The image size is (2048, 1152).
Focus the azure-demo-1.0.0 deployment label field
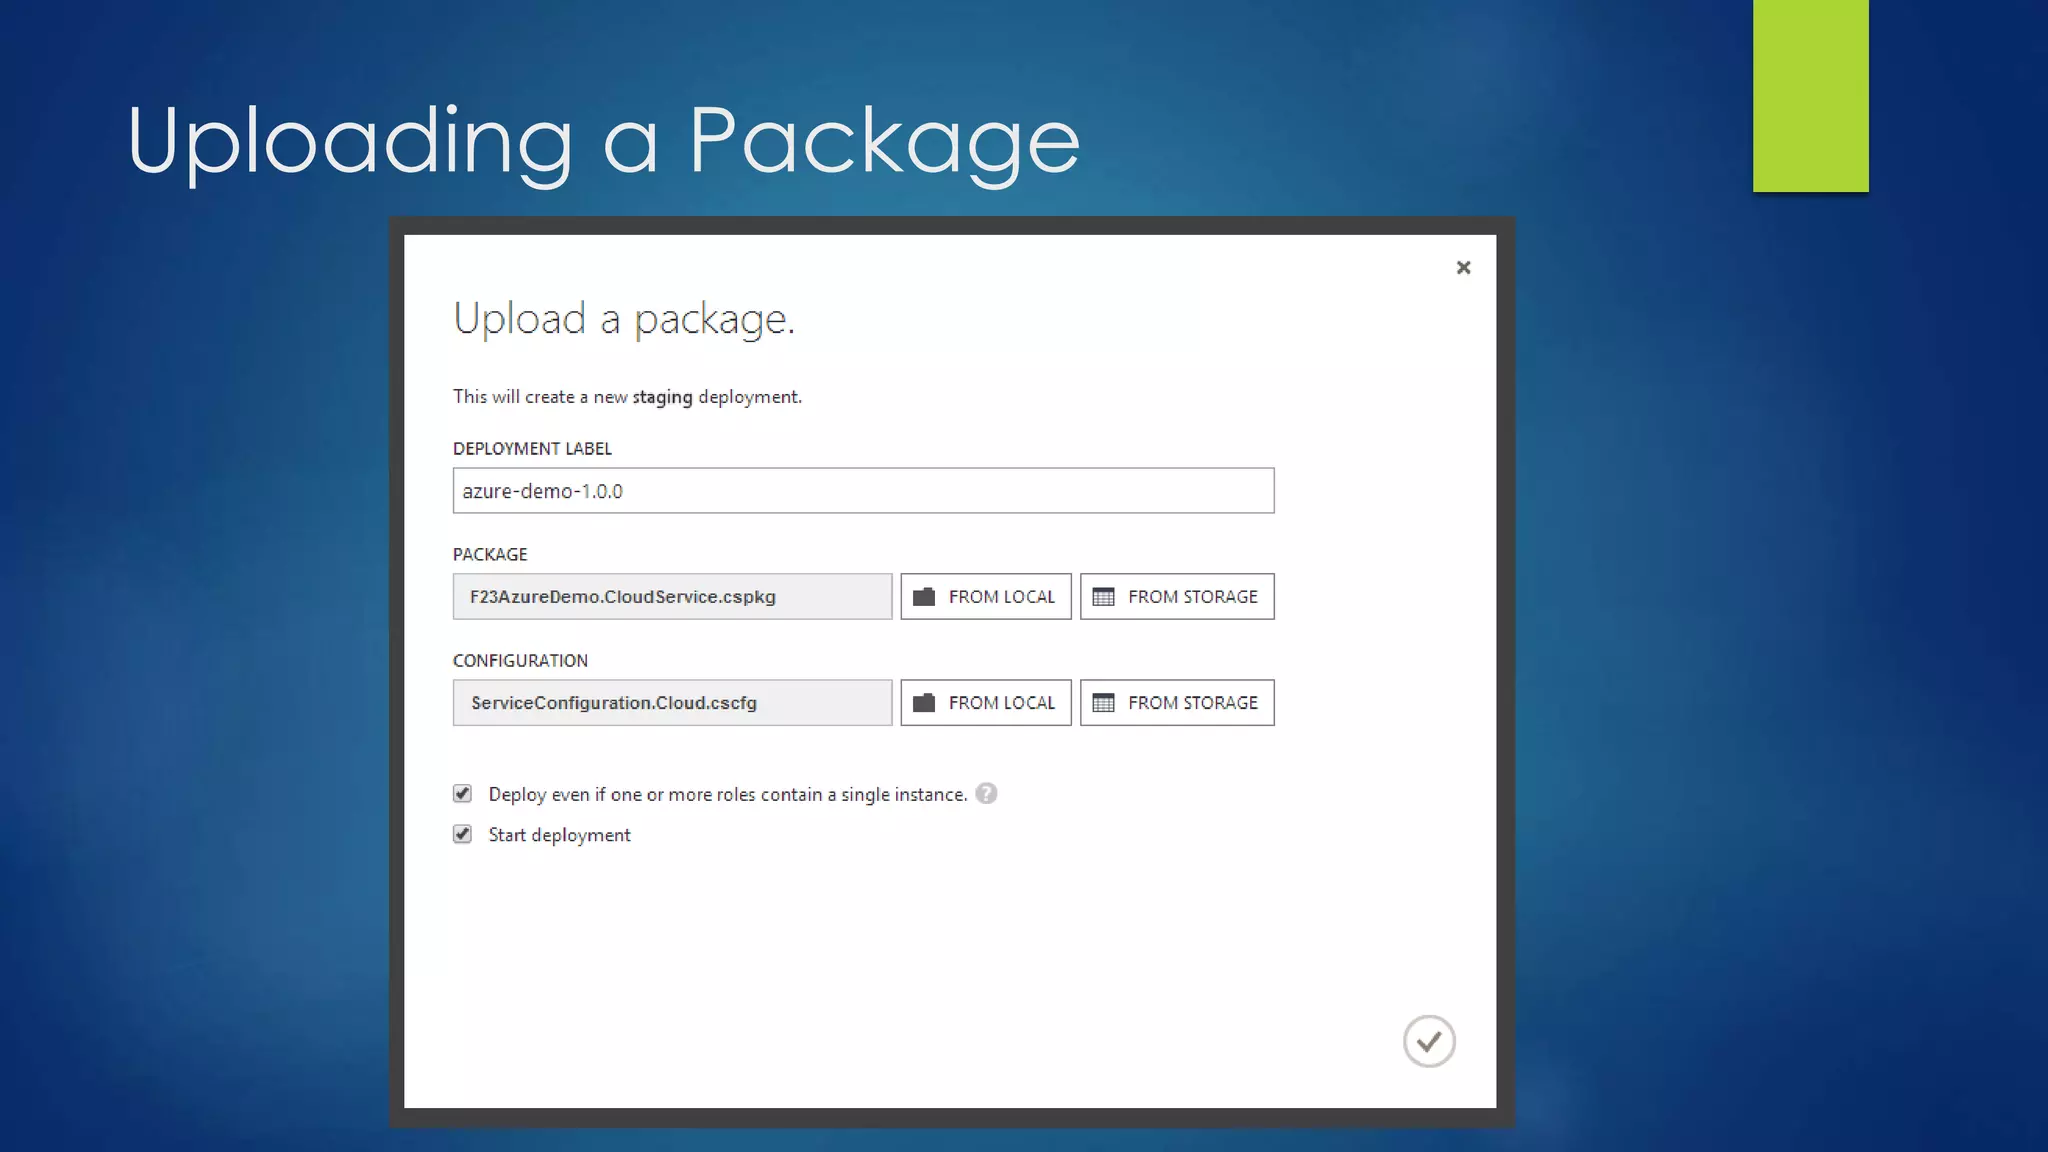(x=862, y=491)
